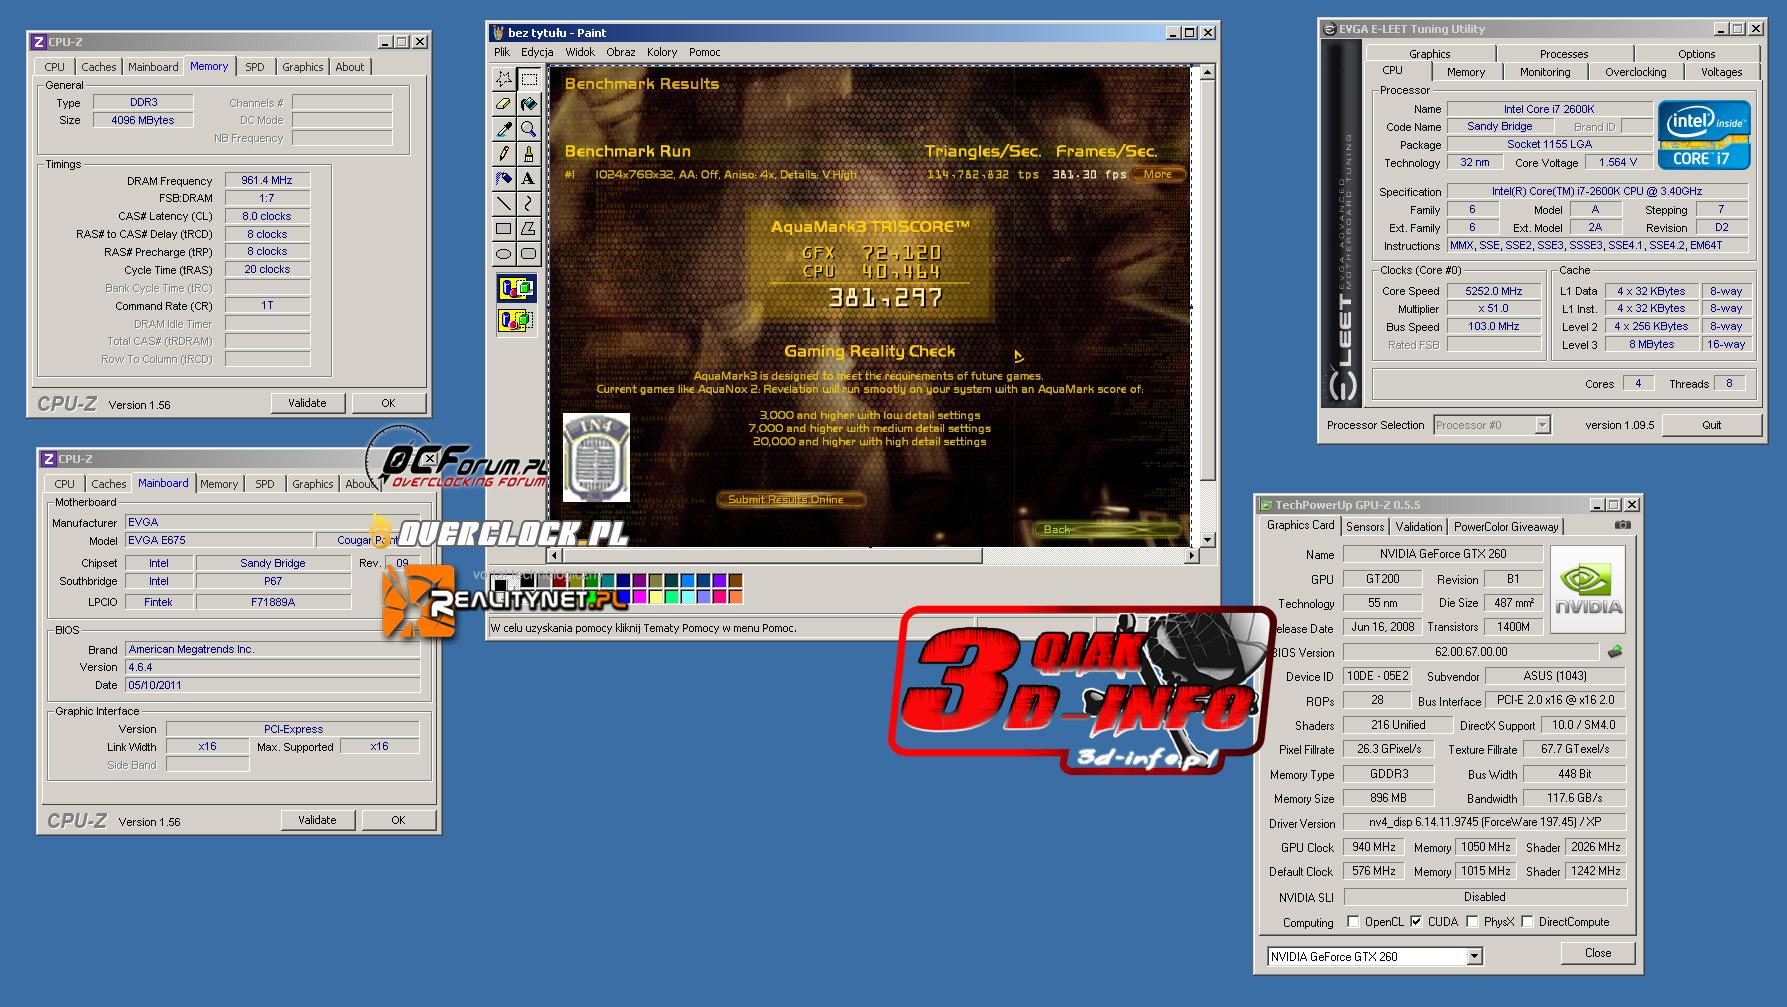Click the BIOS Version value 62.00.67.00.00

[x=1470, y=652]
